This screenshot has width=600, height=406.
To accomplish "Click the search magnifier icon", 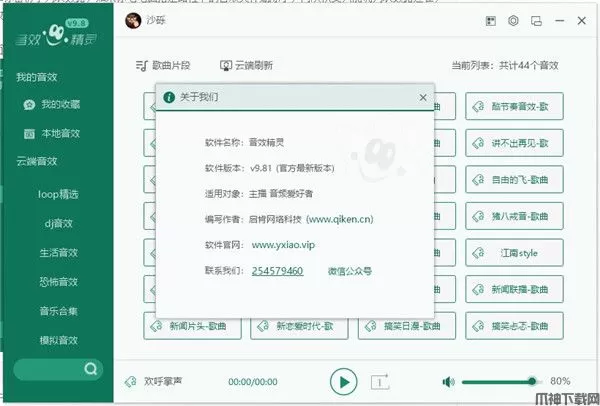I will pyautogui.click(x=91, y=369).
